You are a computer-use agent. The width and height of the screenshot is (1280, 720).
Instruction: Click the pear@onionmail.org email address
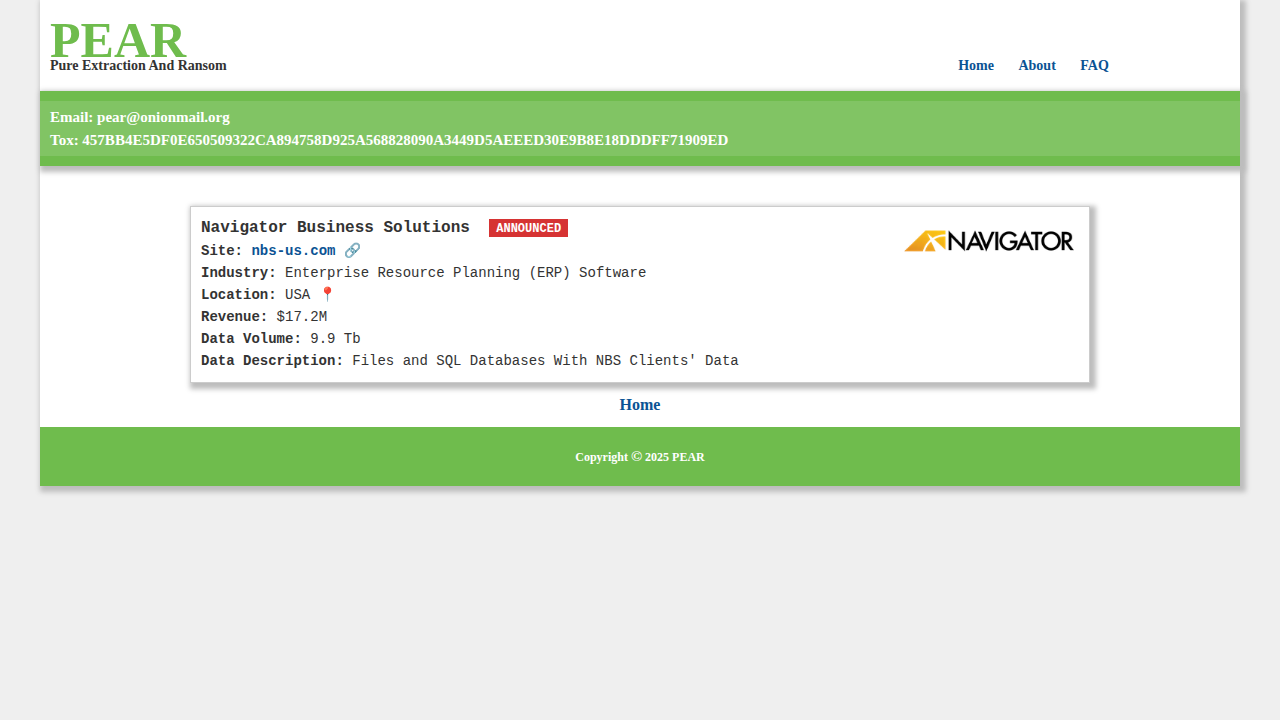163,117
